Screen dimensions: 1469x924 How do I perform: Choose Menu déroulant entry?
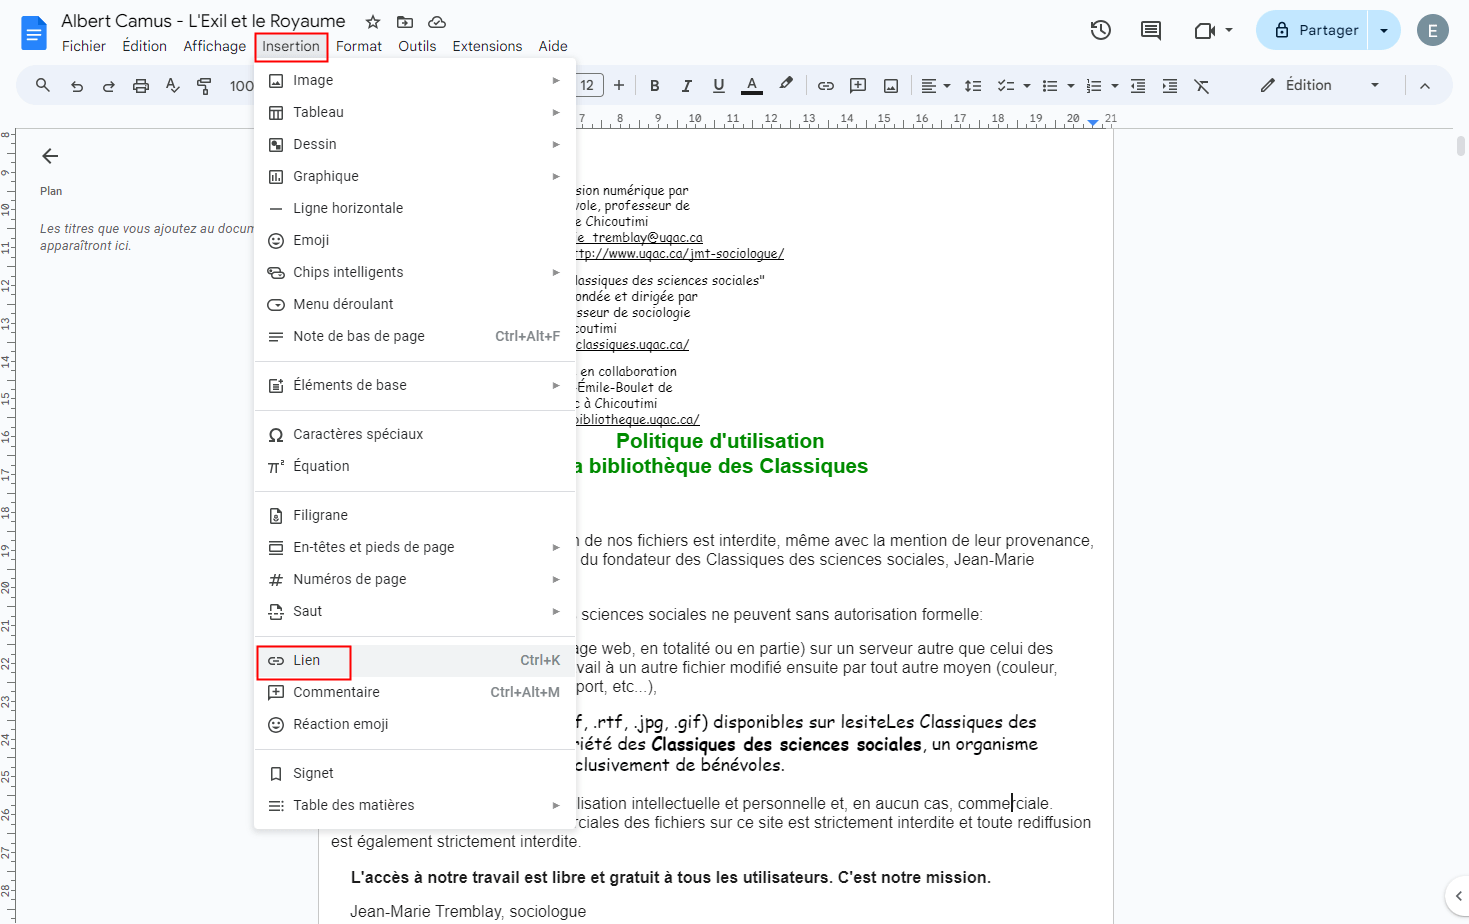coord(415,304)
